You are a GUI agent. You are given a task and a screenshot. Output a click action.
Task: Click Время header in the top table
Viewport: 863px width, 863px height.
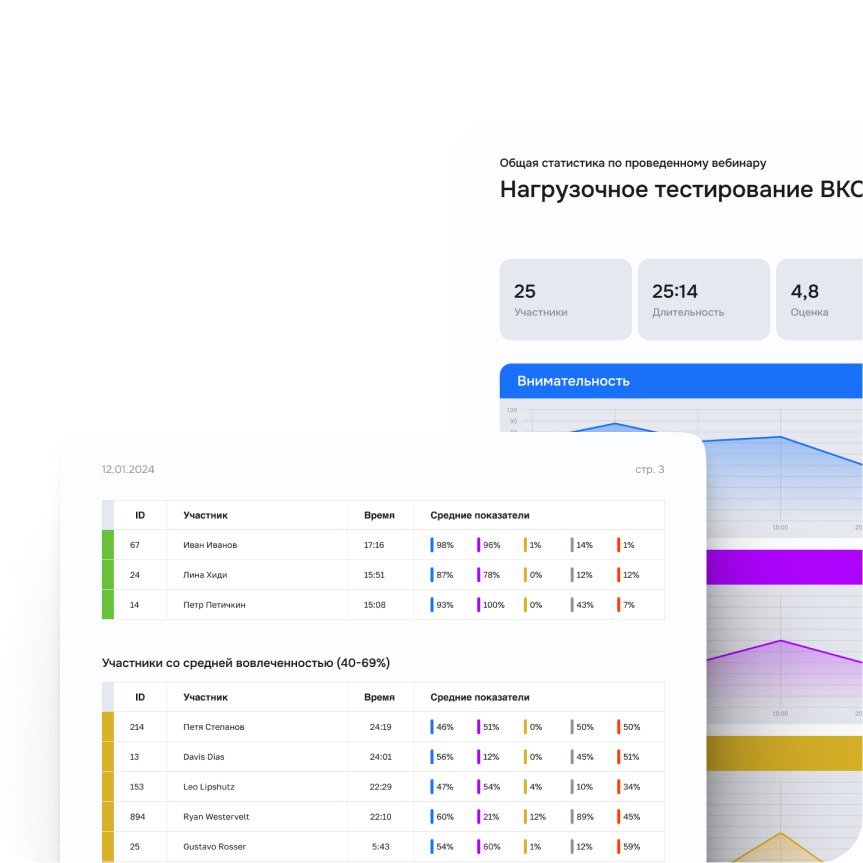click(x=379, y=515)
